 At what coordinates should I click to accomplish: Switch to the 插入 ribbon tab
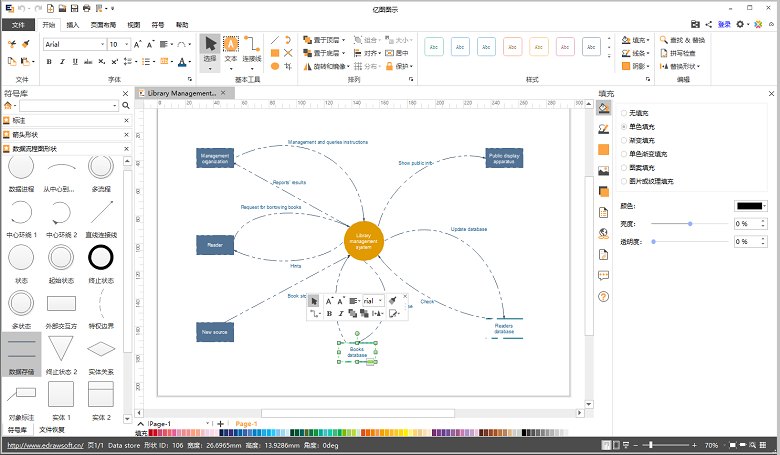(x=73, y=23)
